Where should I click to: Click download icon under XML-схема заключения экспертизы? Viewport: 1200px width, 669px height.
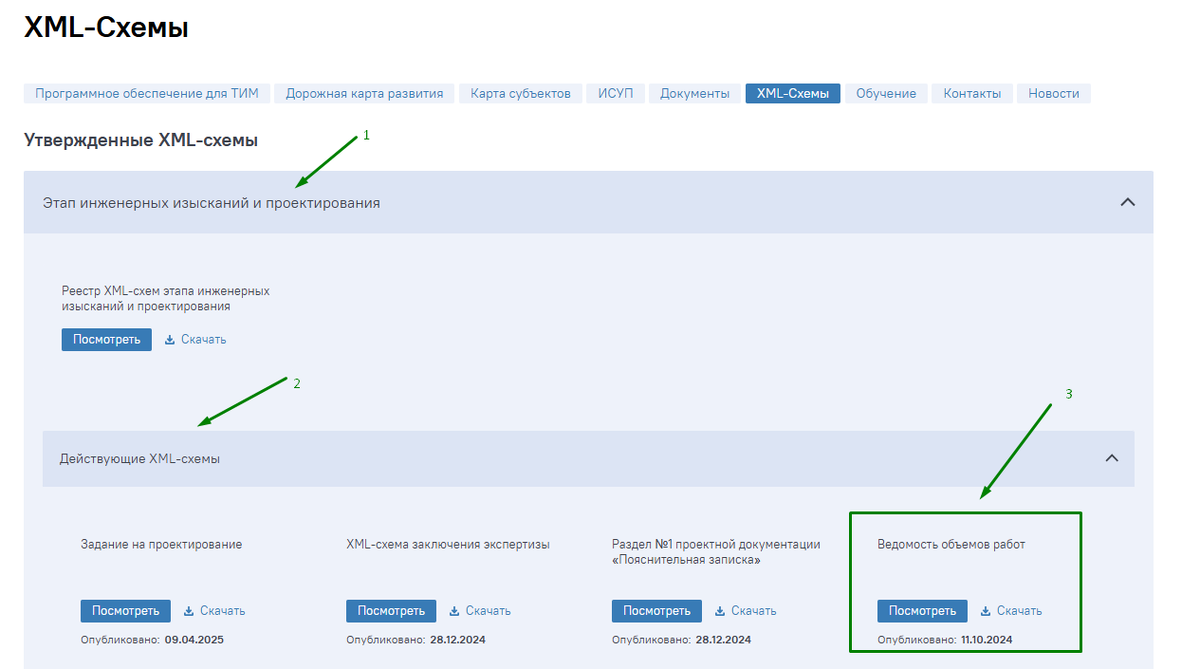coord(454,611)
